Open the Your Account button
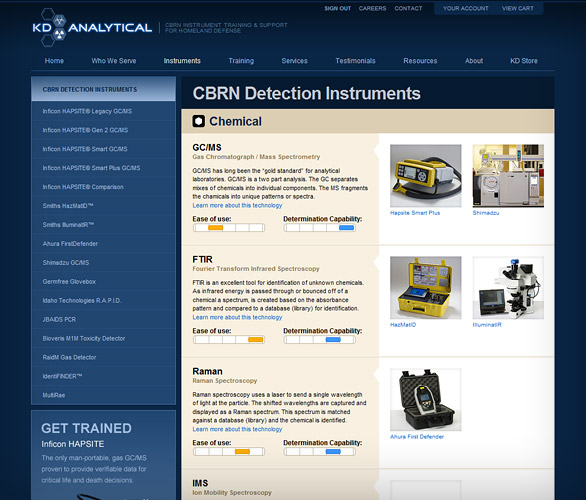The height and width of the screenshot is (500, 586). (x=466, y=8)
